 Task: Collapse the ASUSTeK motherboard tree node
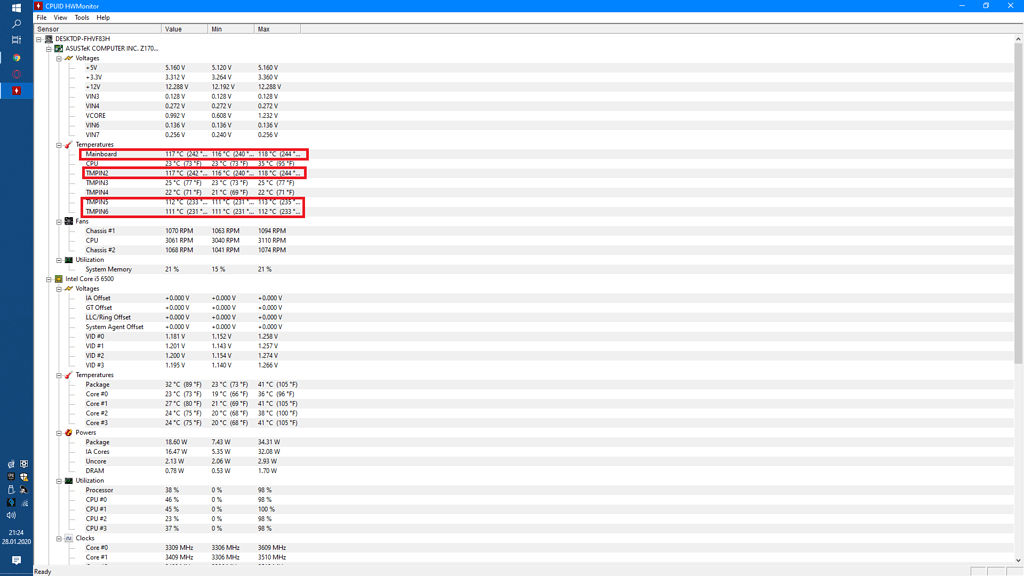click(49, 48)
